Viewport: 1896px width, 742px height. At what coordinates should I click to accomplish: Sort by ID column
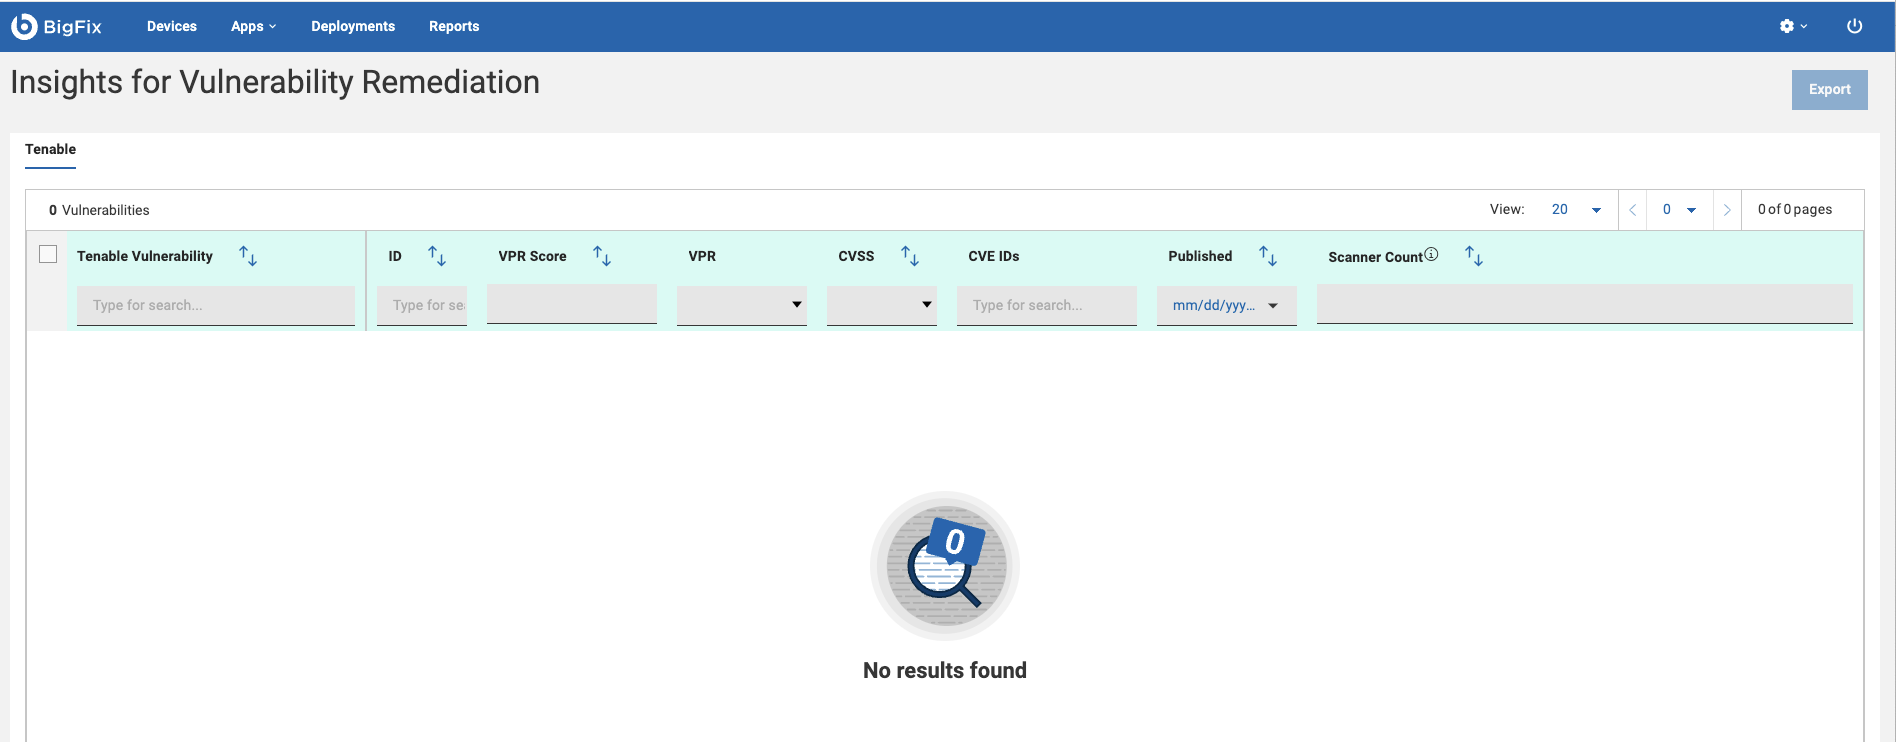point(437,256)
